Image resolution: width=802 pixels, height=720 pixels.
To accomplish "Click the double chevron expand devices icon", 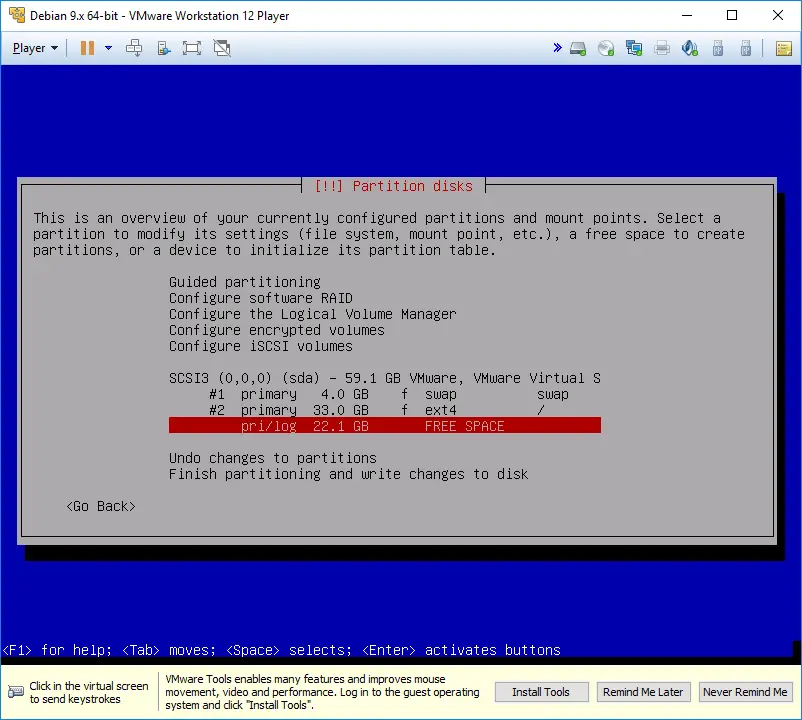I will (x=558, y=48).
